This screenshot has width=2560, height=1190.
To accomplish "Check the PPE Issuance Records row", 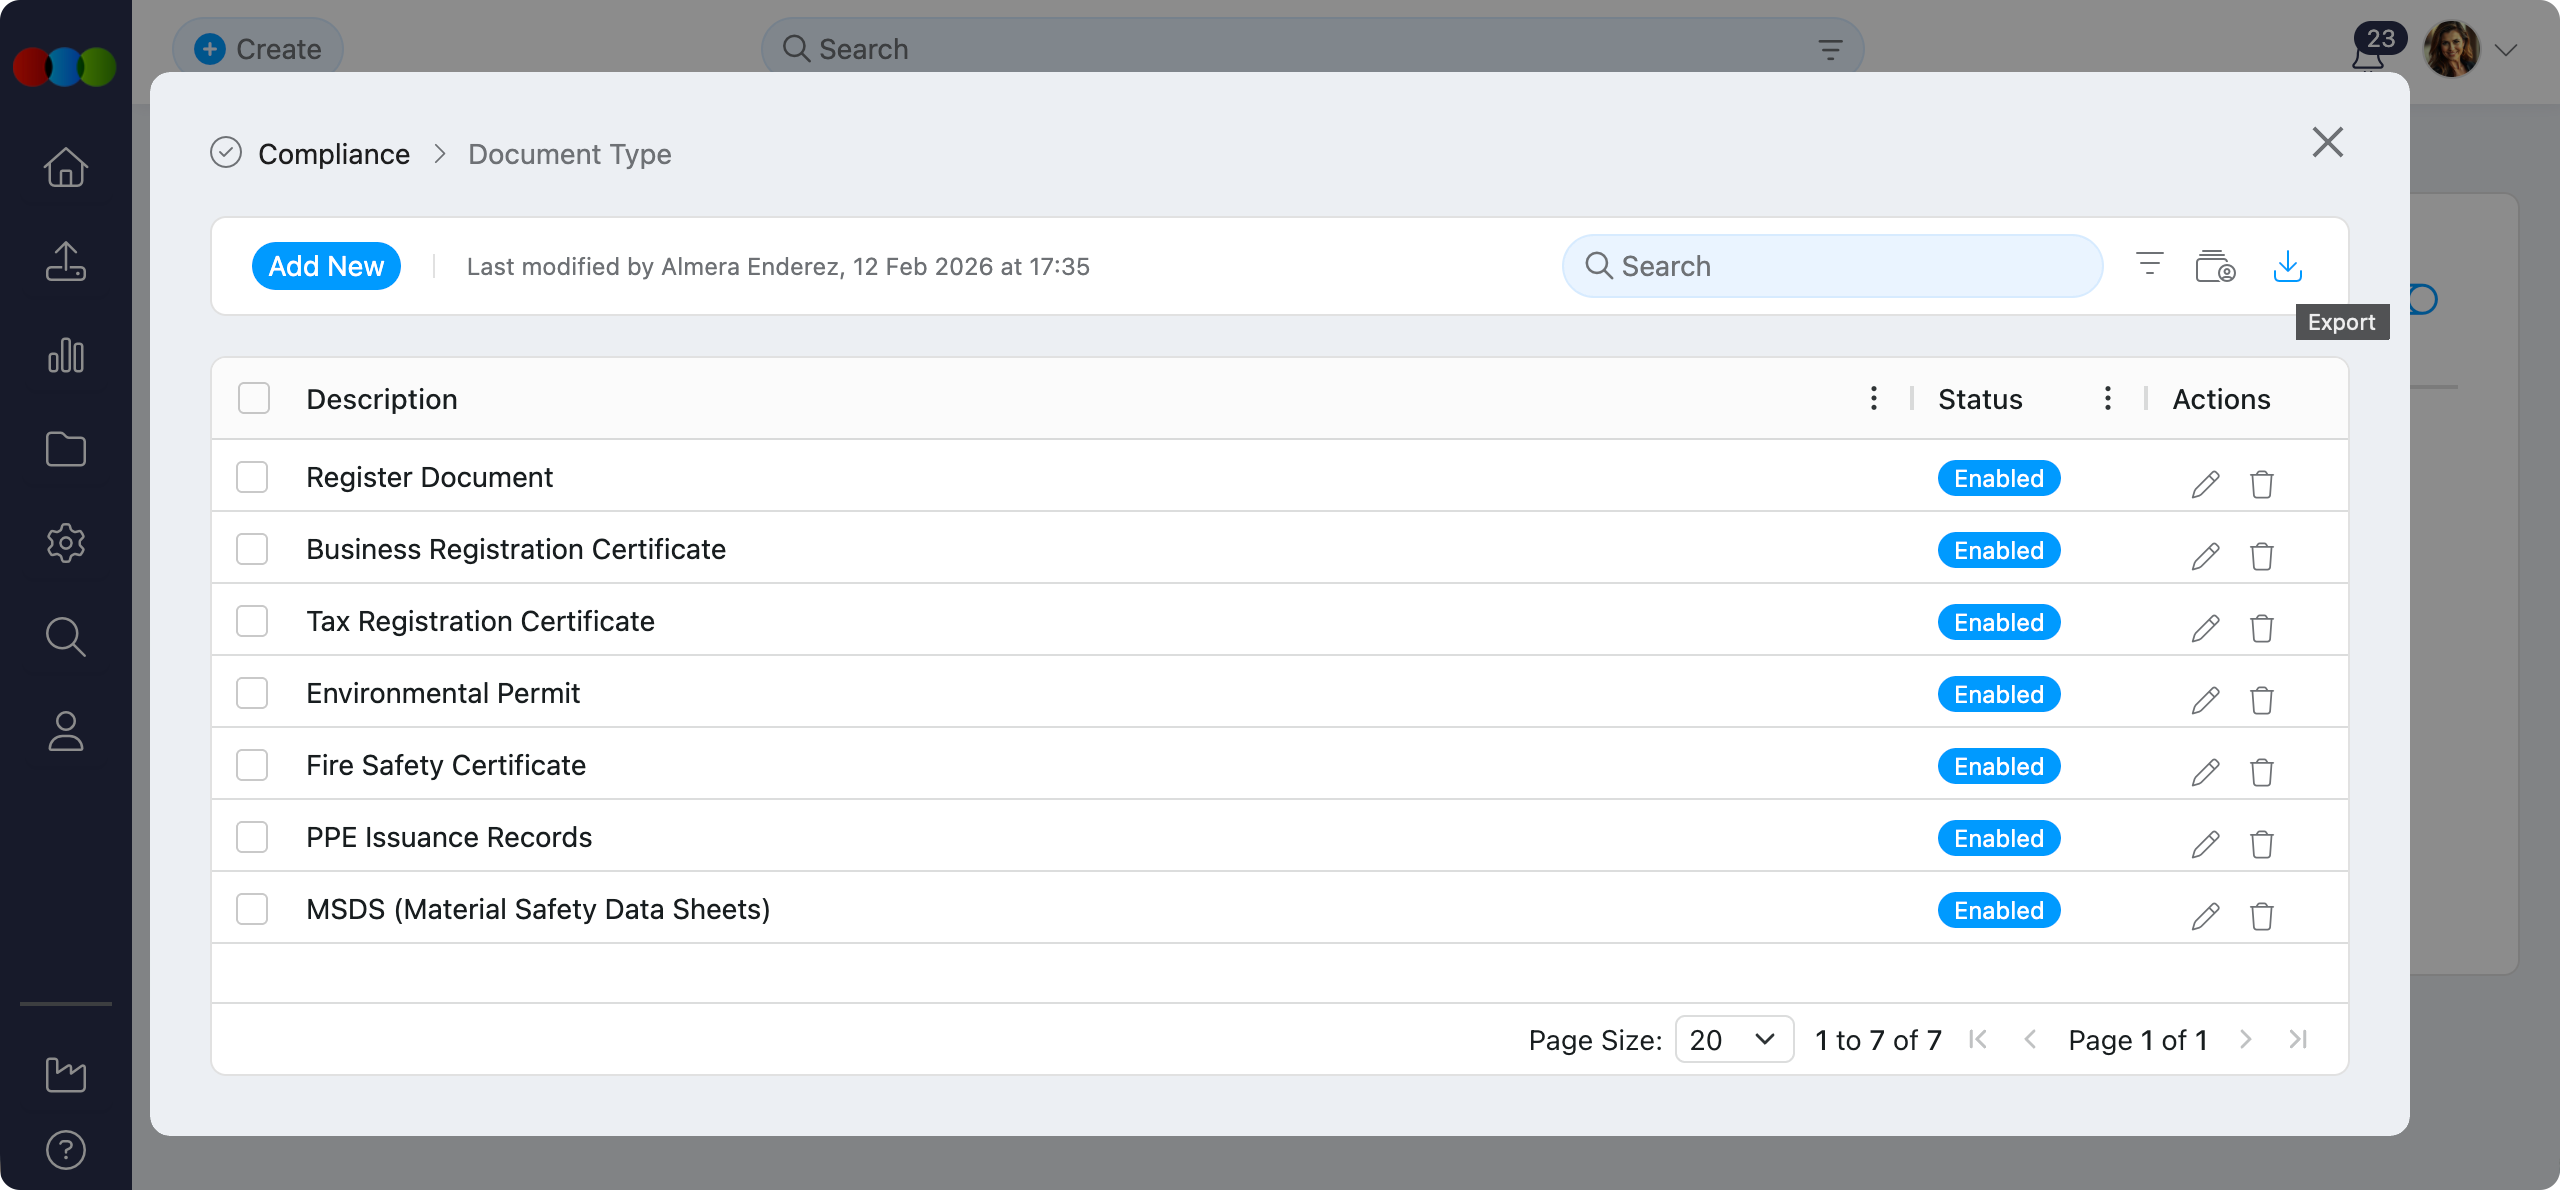I will click(252, 837).
